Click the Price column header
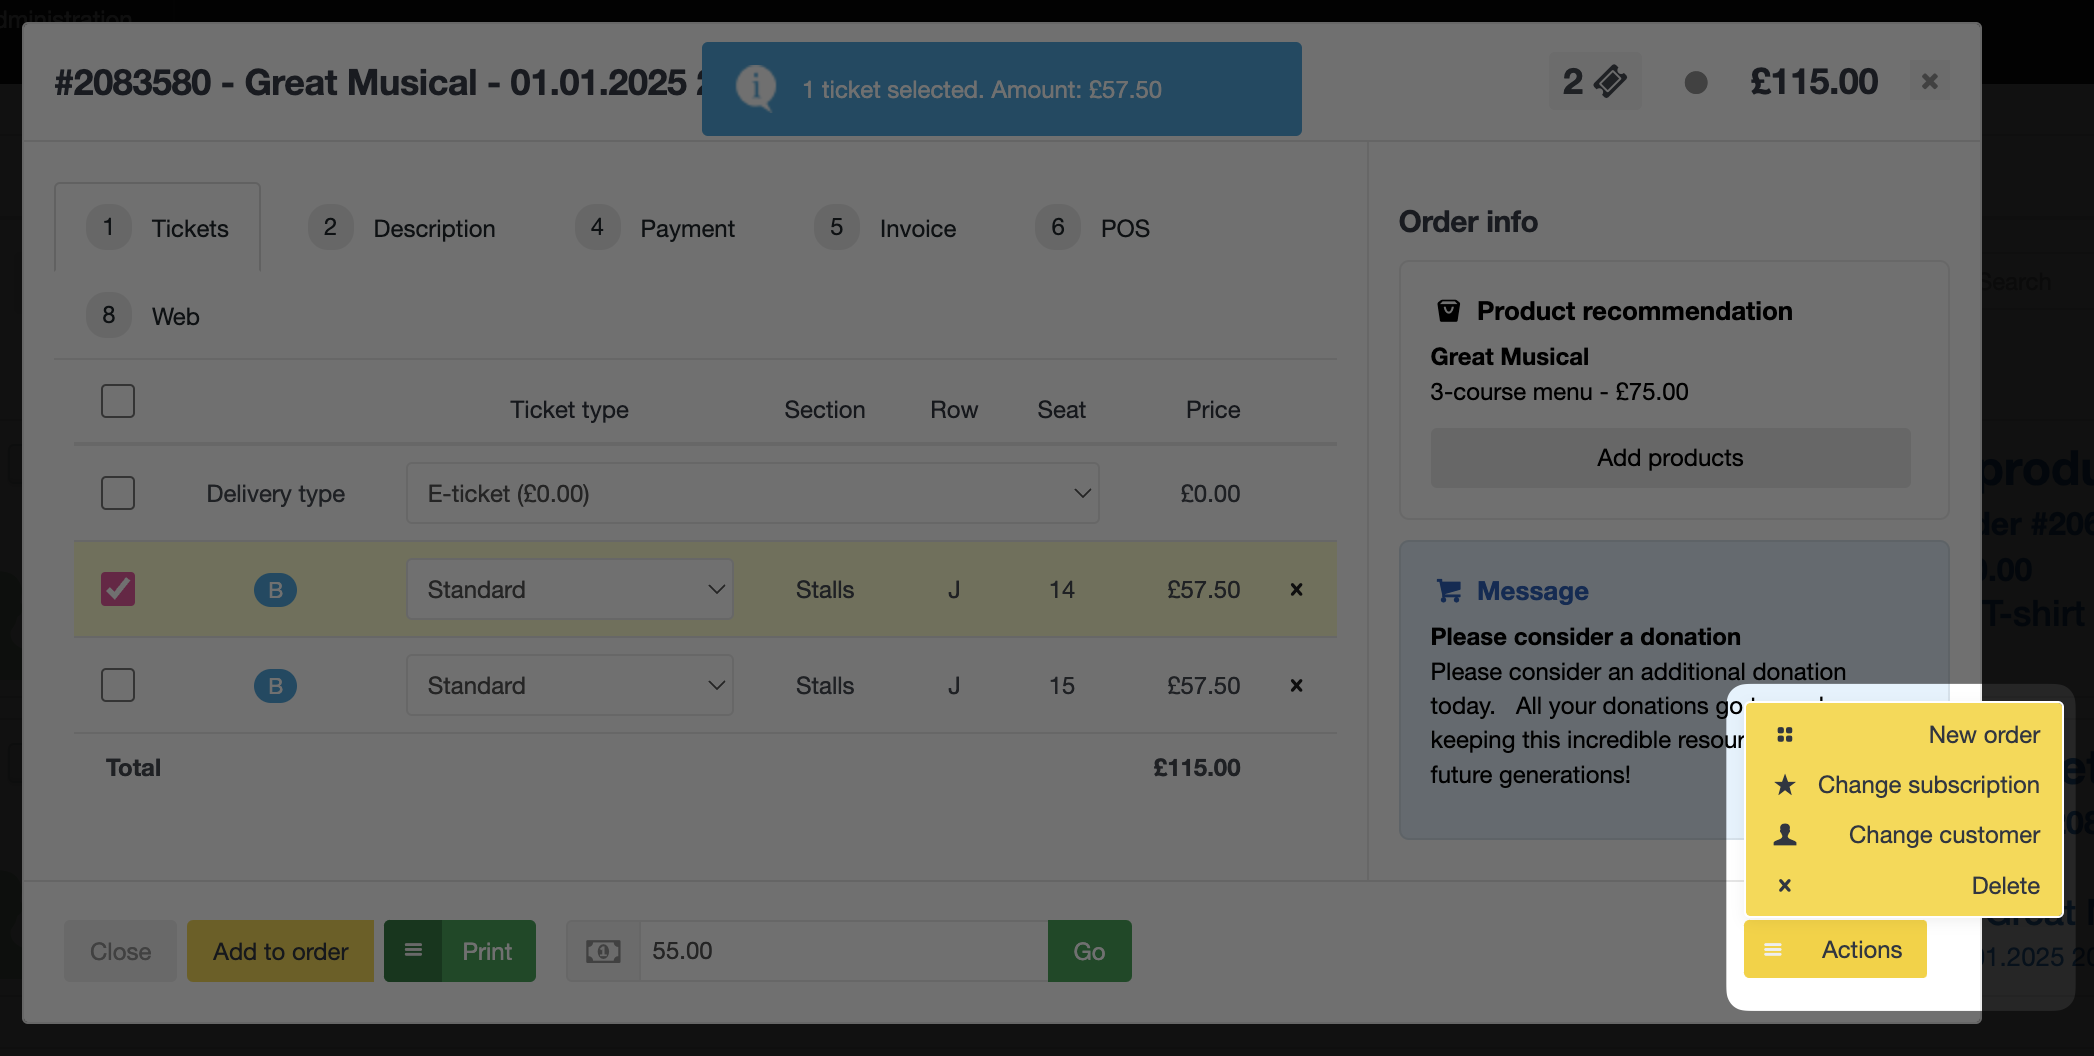This screenshot has width=2094, height=1056. (x=1213, y=410)
